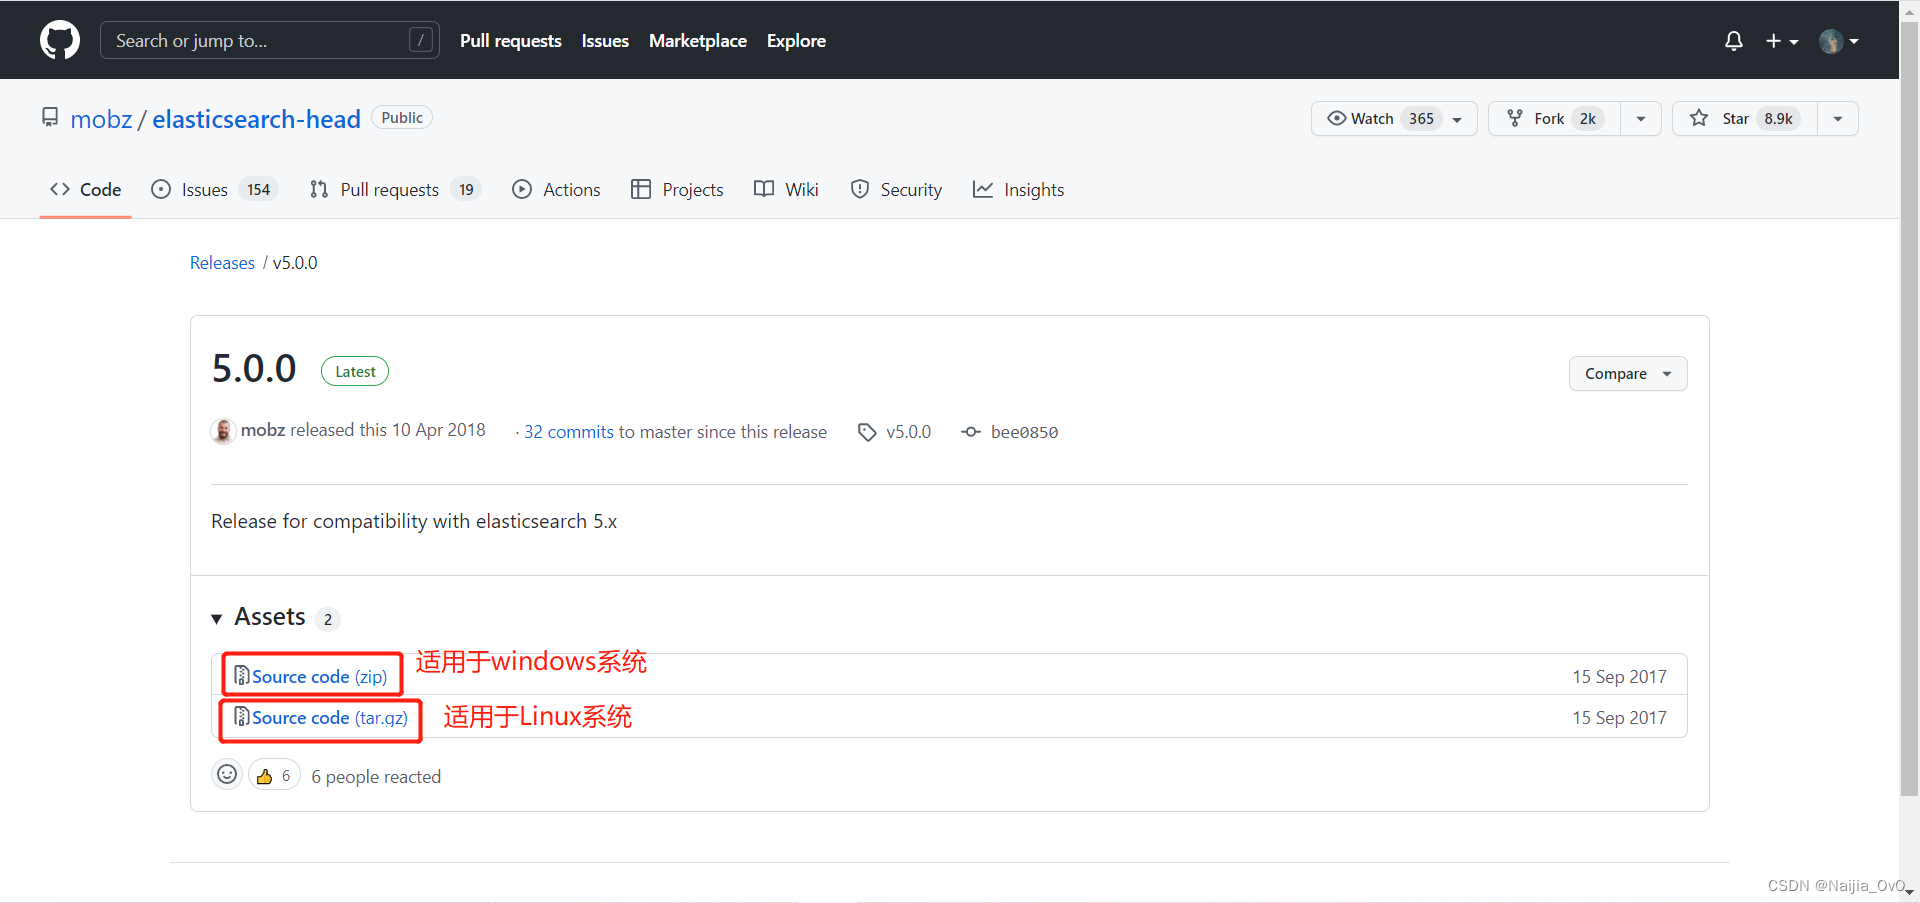Click the 15 Sep 2017 date for tar.gz
The width and height of the screenshot is (1920, 903).
click(1619, 718)
